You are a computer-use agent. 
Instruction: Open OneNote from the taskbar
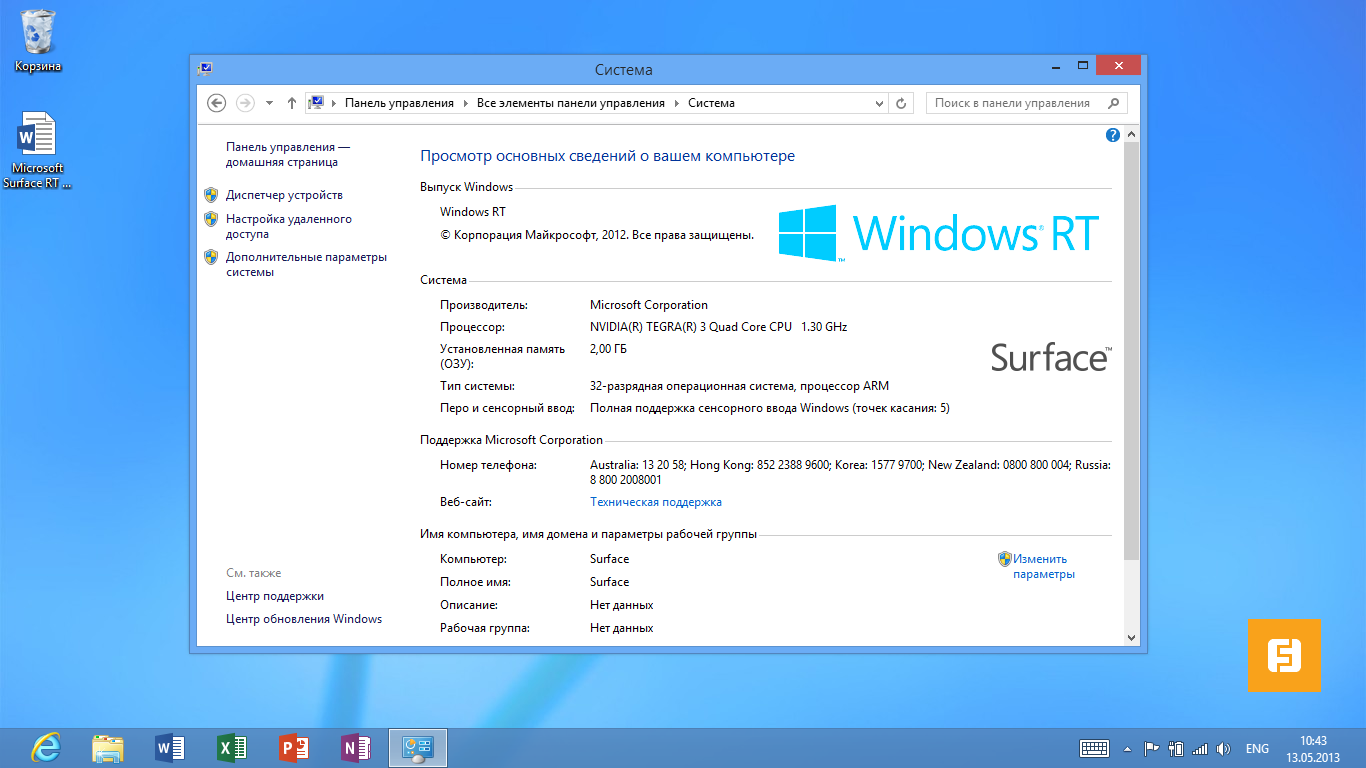356,748
